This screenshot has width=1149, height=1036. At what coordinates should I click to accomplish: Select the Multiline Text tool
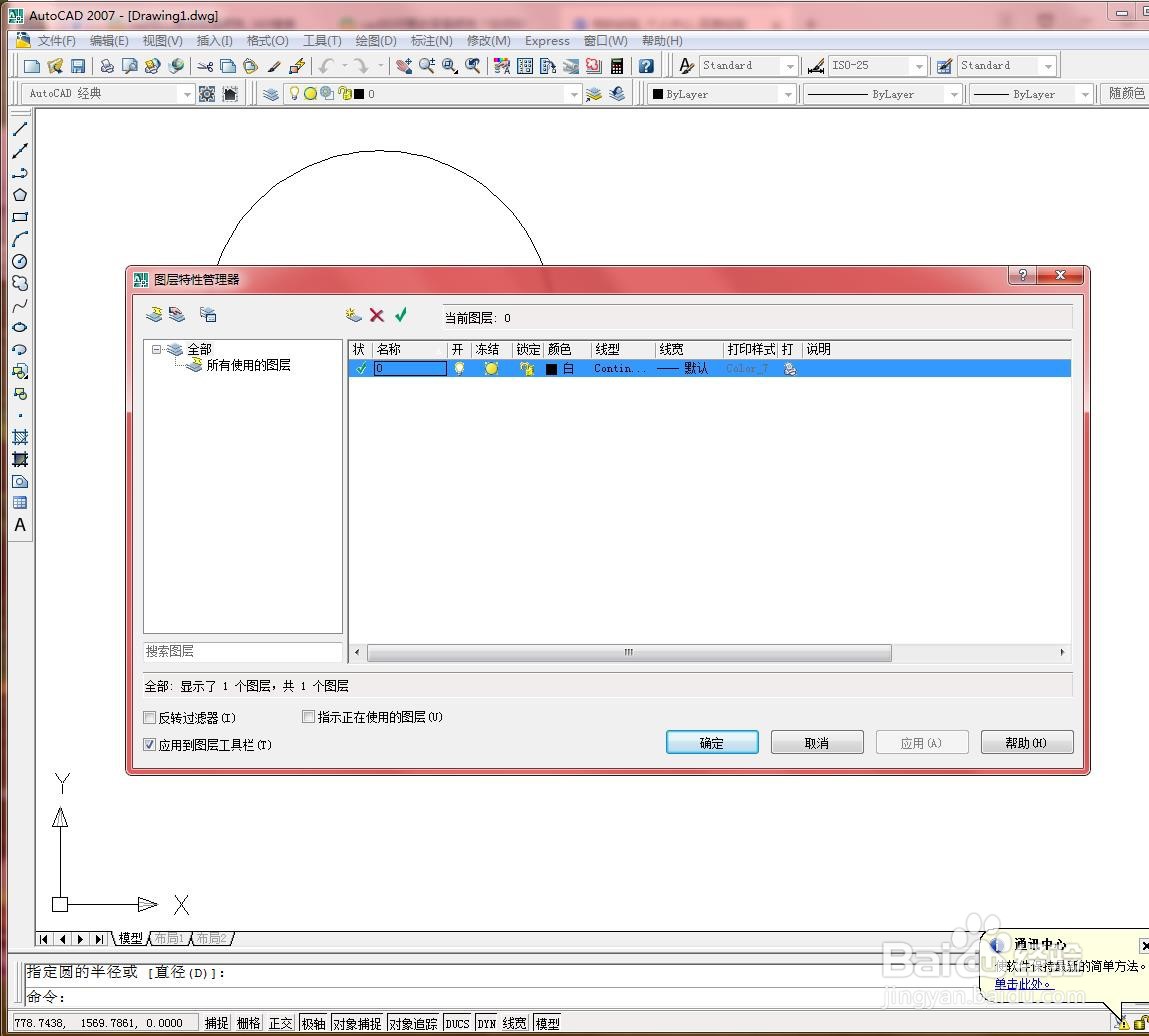20,525
